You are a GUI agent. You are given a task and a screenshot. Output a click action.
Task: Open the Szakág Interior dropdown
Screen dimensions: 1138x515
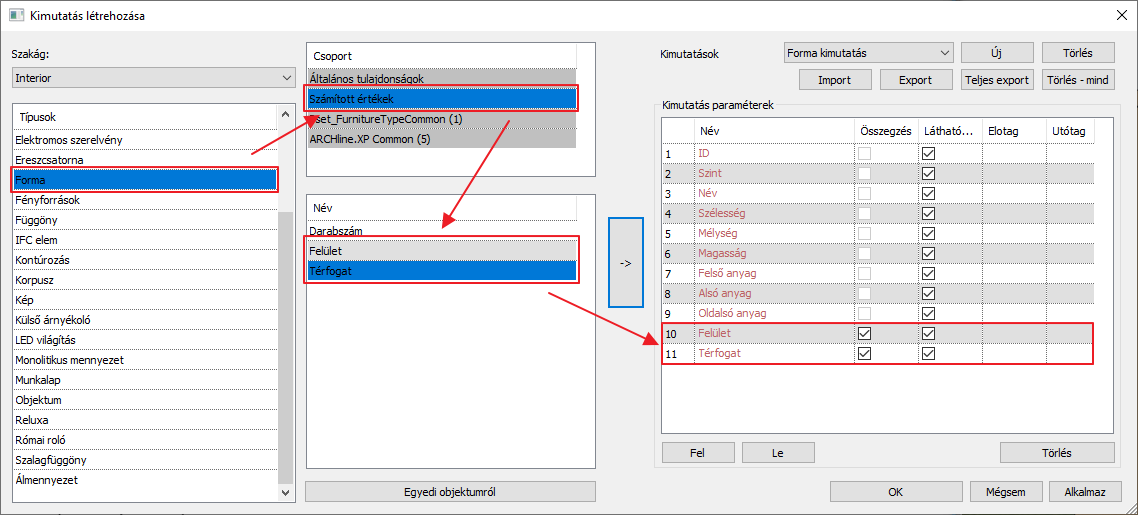point(153,77)
